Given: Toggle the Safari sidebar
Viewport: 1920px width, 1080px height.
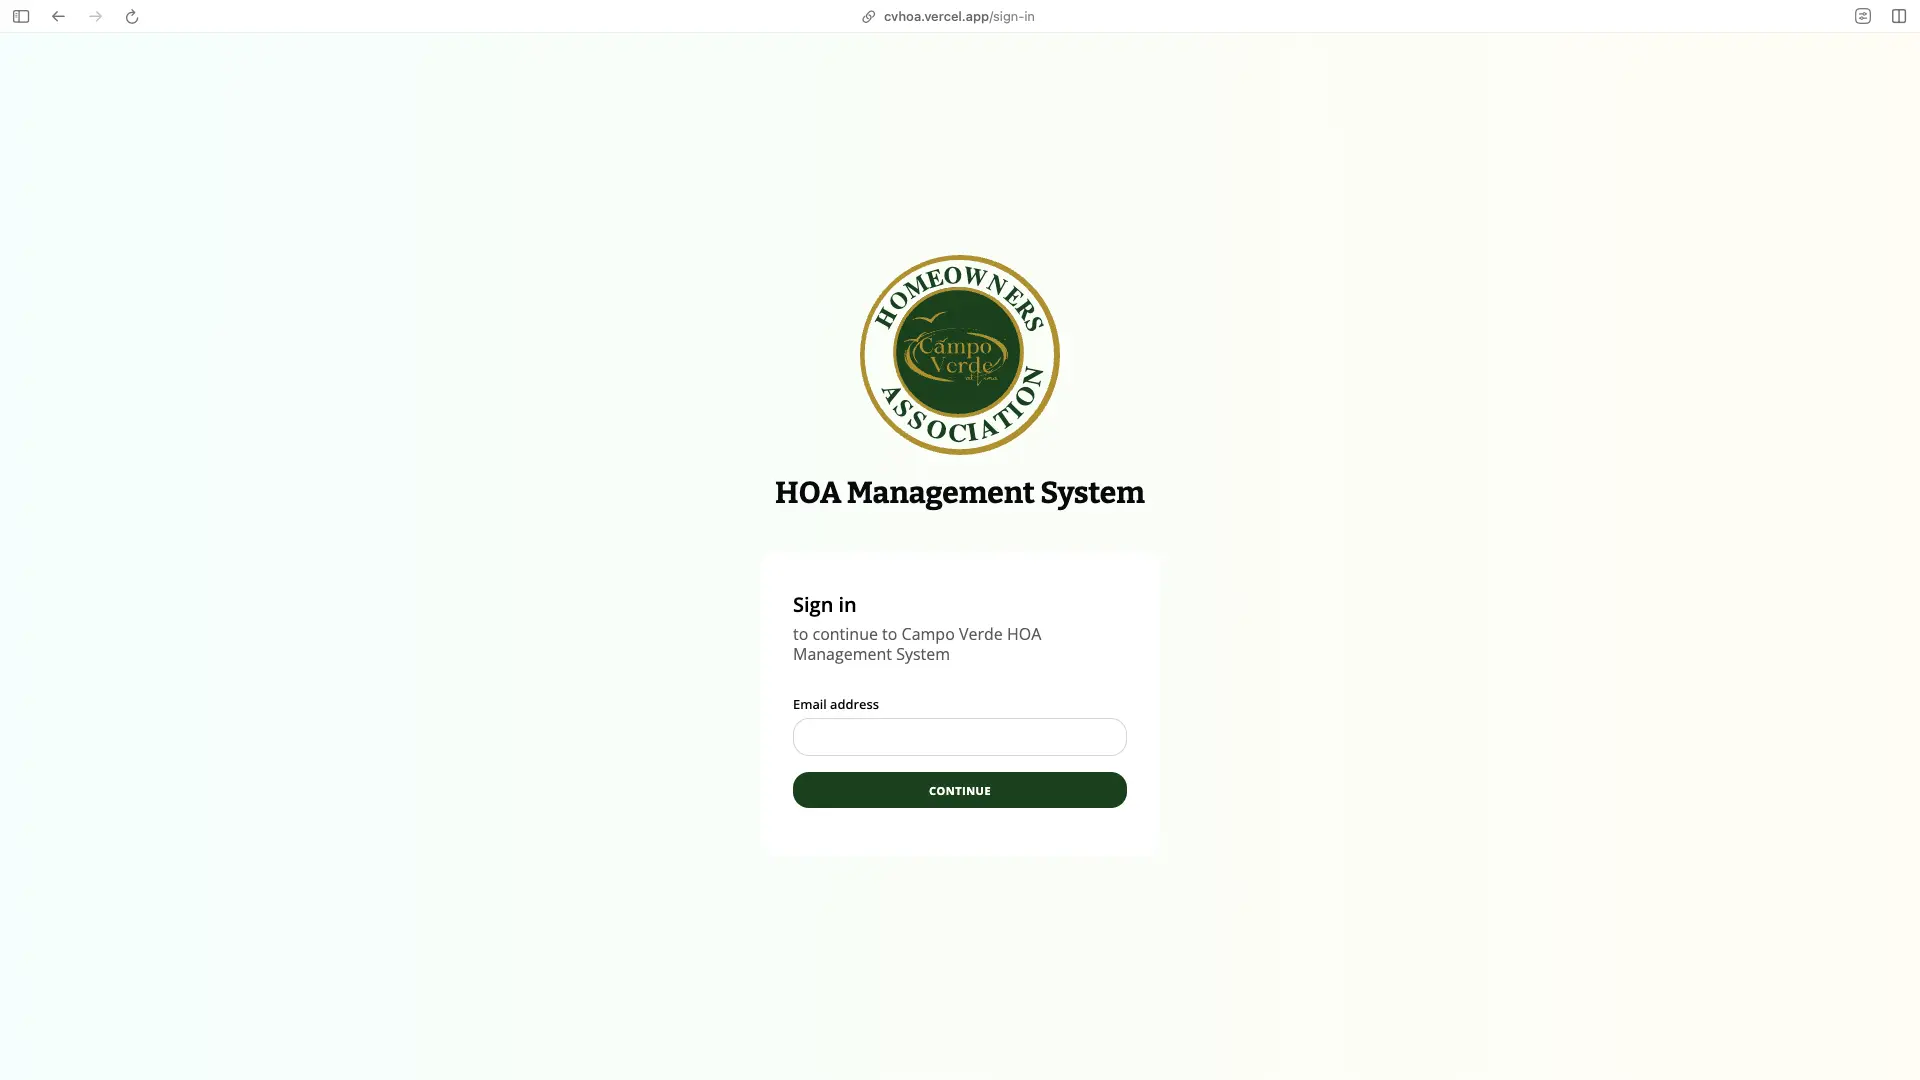Looking at the screenshot, I should click(x=20, y=16).
